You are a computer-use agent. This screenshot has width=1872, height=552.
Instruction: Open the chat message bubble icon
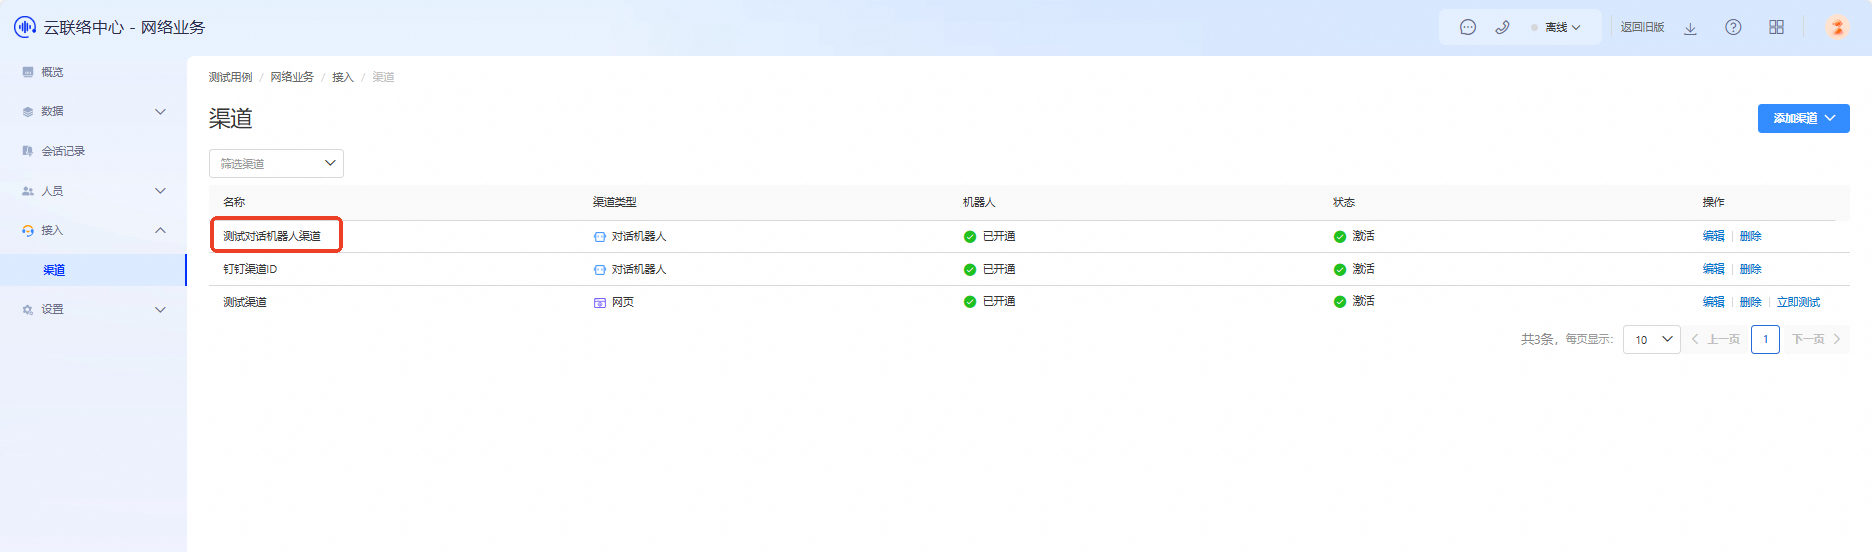pyautogui.click(x=1468, y=27)
